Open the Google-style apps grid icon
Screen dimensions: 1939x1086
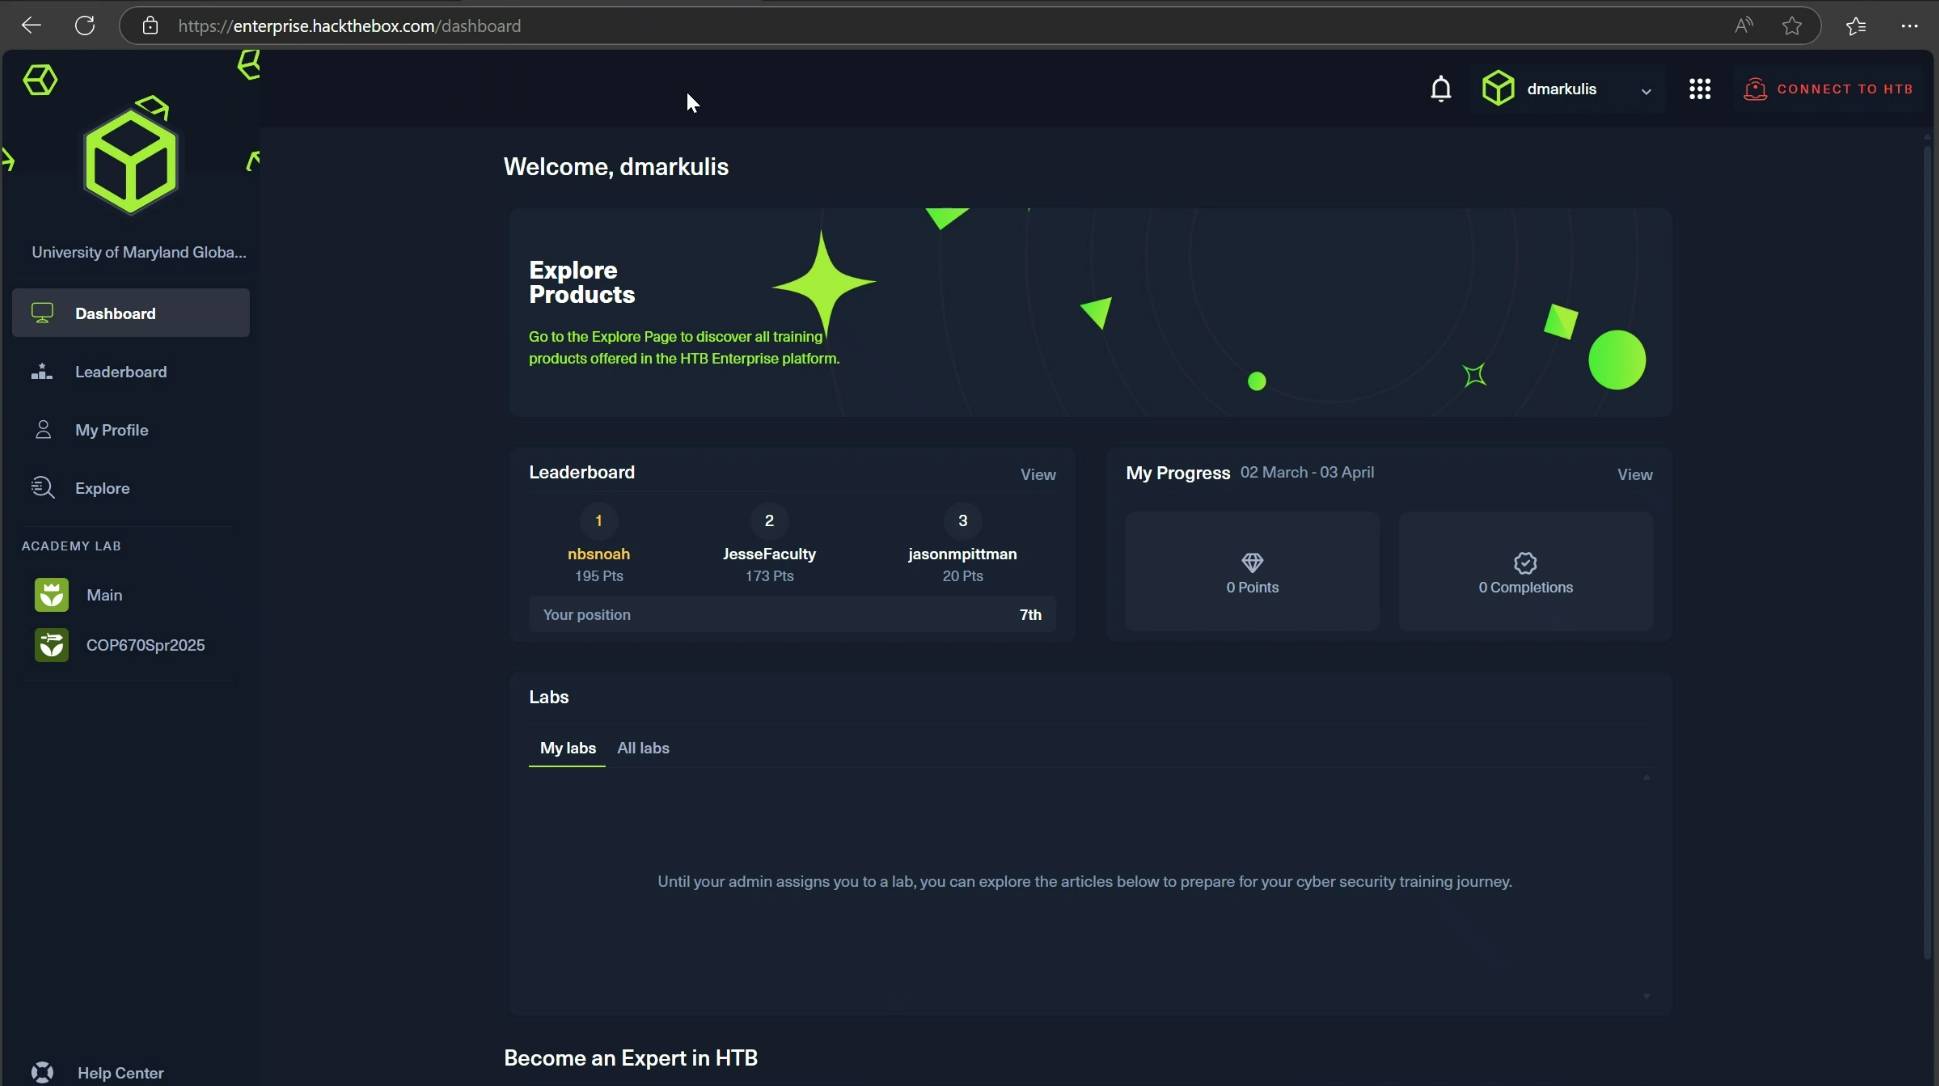click(1699, 88)
